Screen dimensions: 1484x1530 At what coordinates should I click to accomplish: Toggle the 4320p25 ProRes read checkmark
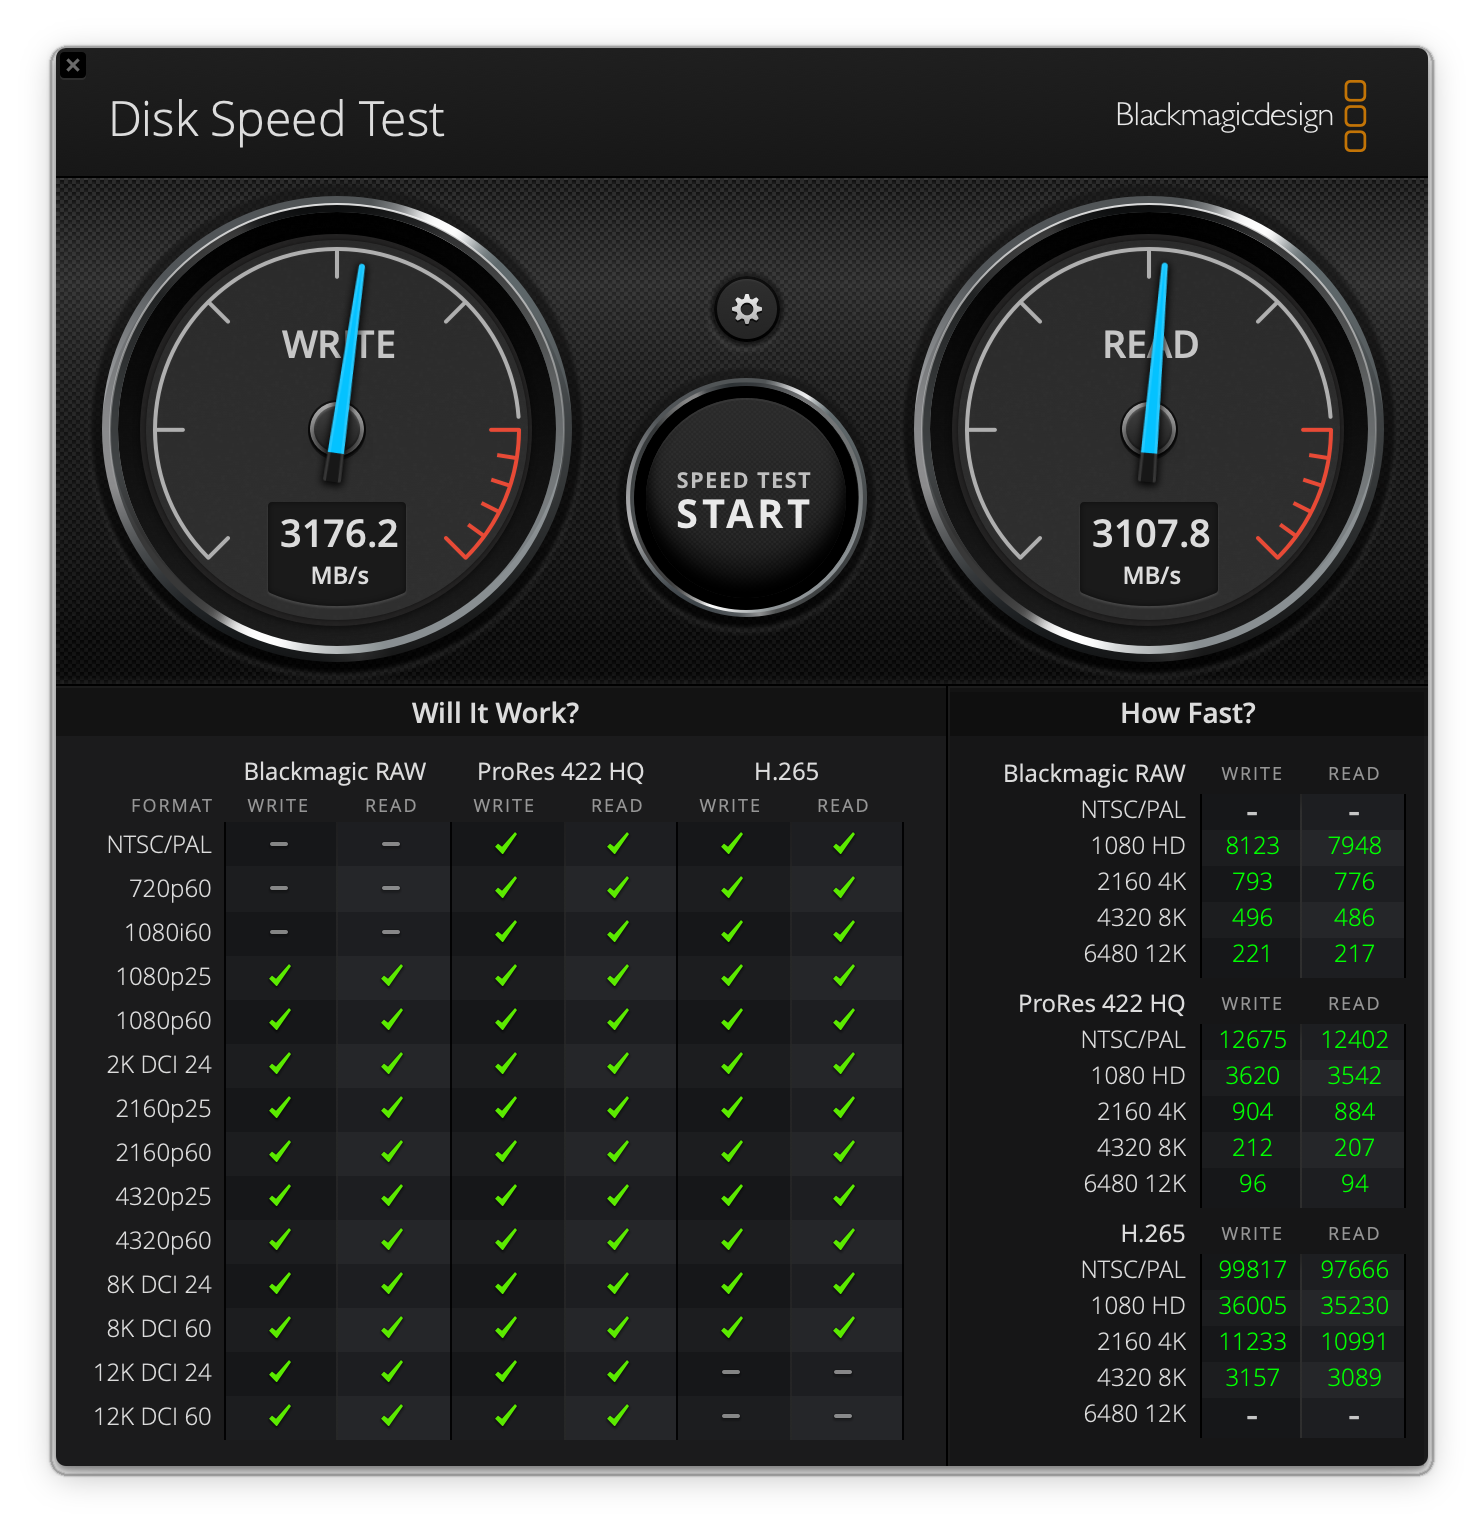618,1196
